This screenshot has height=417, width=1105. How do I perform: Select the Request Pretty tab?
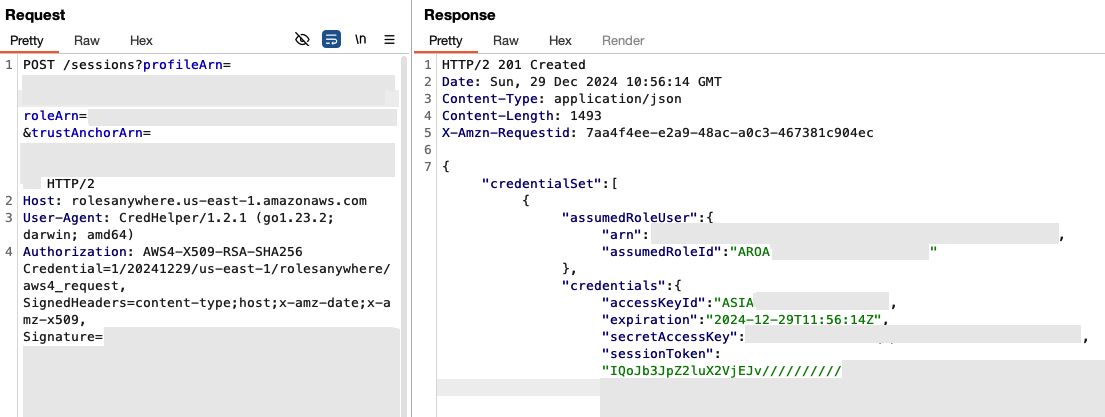click(x=27, y=41)
